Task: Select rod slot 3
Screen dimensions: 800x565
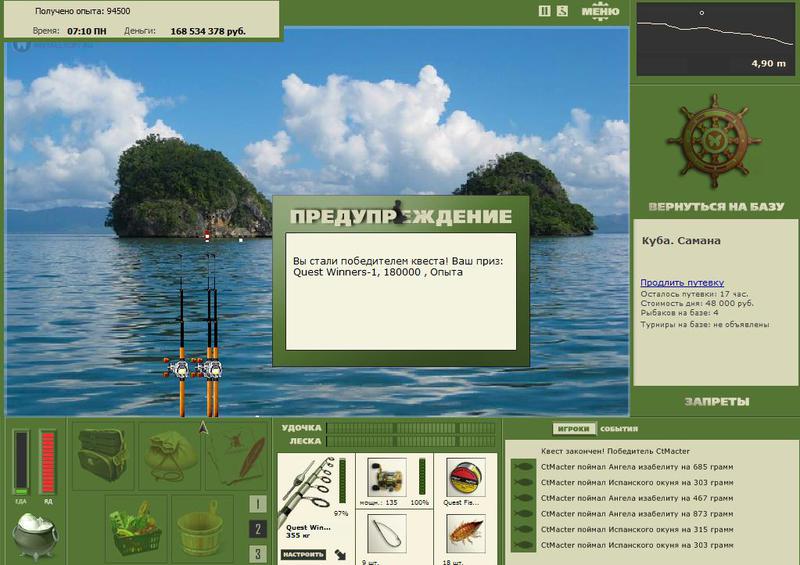Action: [x=258, y=554]
